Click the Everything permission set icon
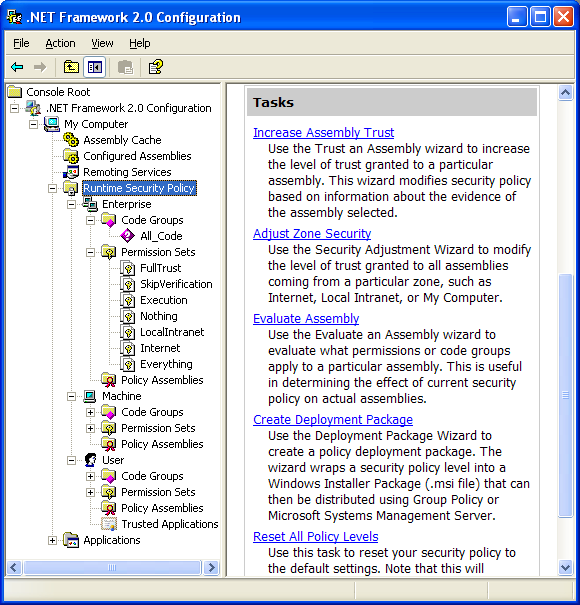 128,364
